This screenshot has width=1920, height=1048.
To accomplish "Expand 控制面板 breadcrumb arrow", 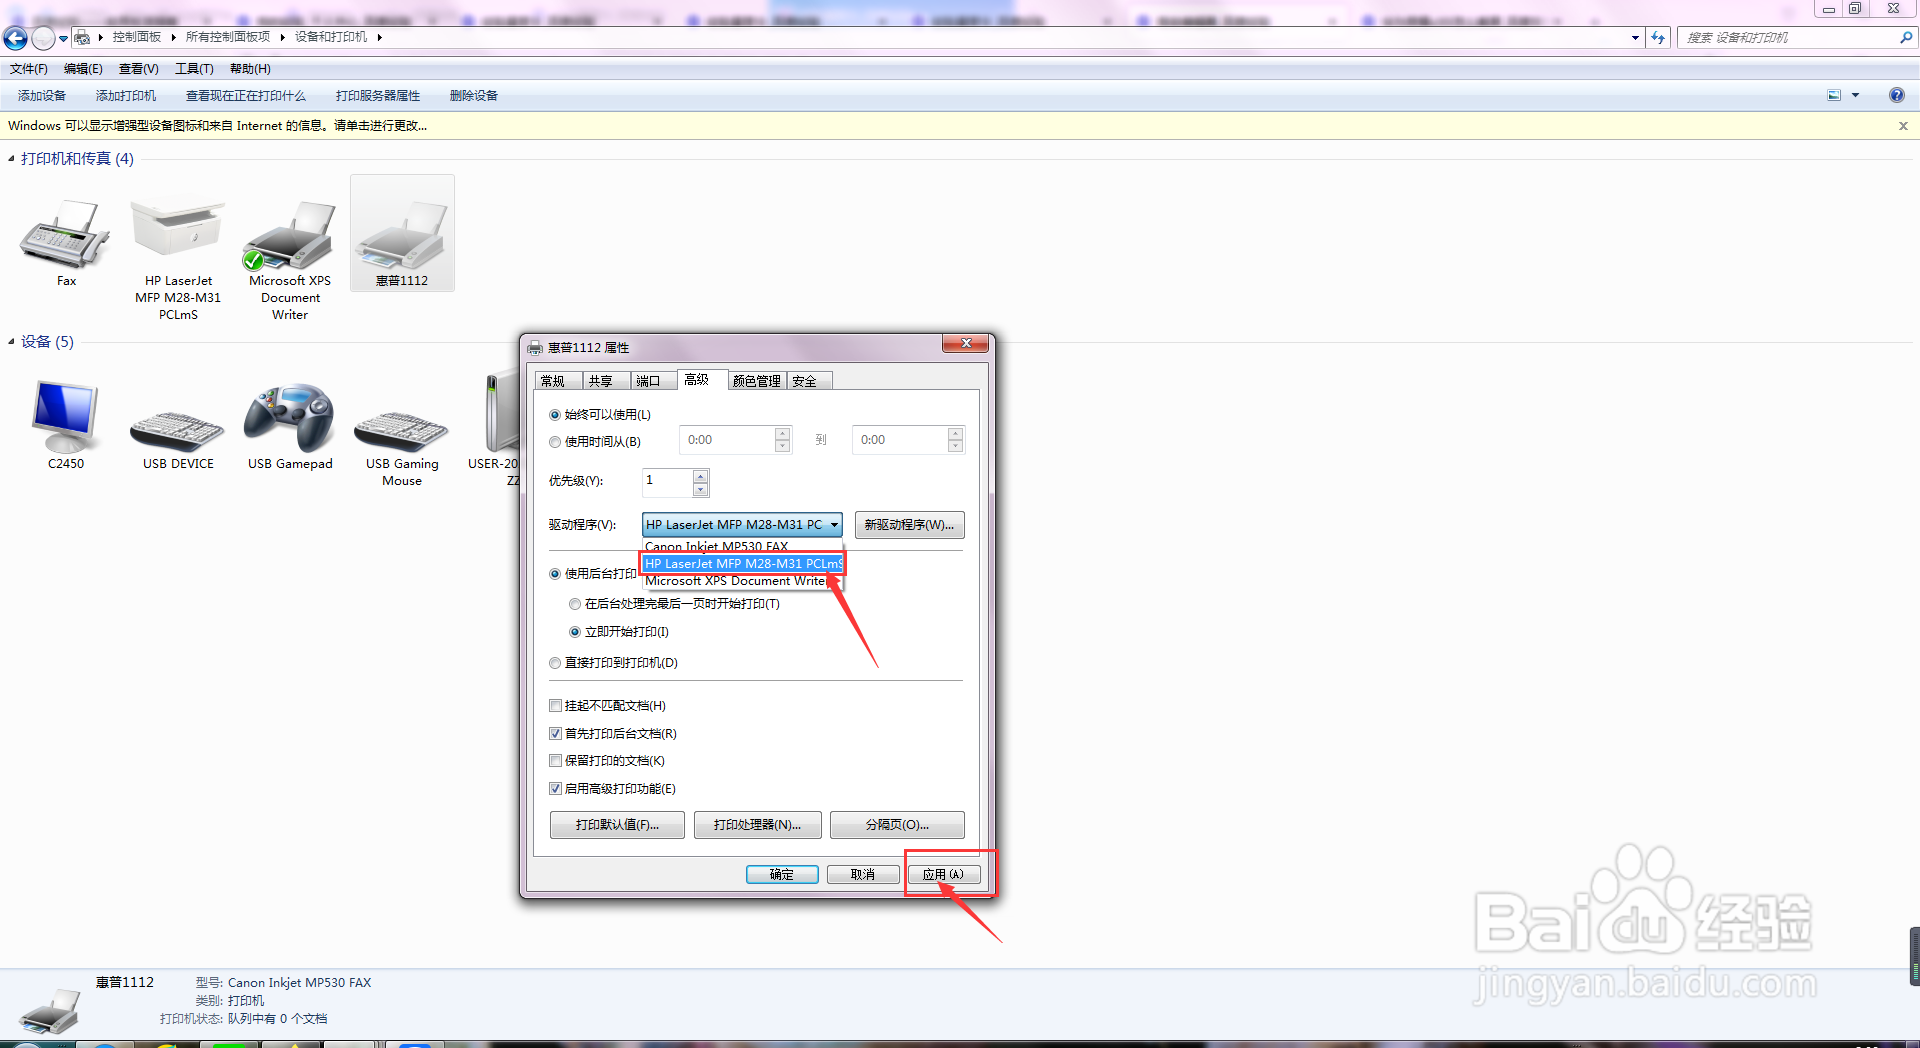I will (174, 37).
